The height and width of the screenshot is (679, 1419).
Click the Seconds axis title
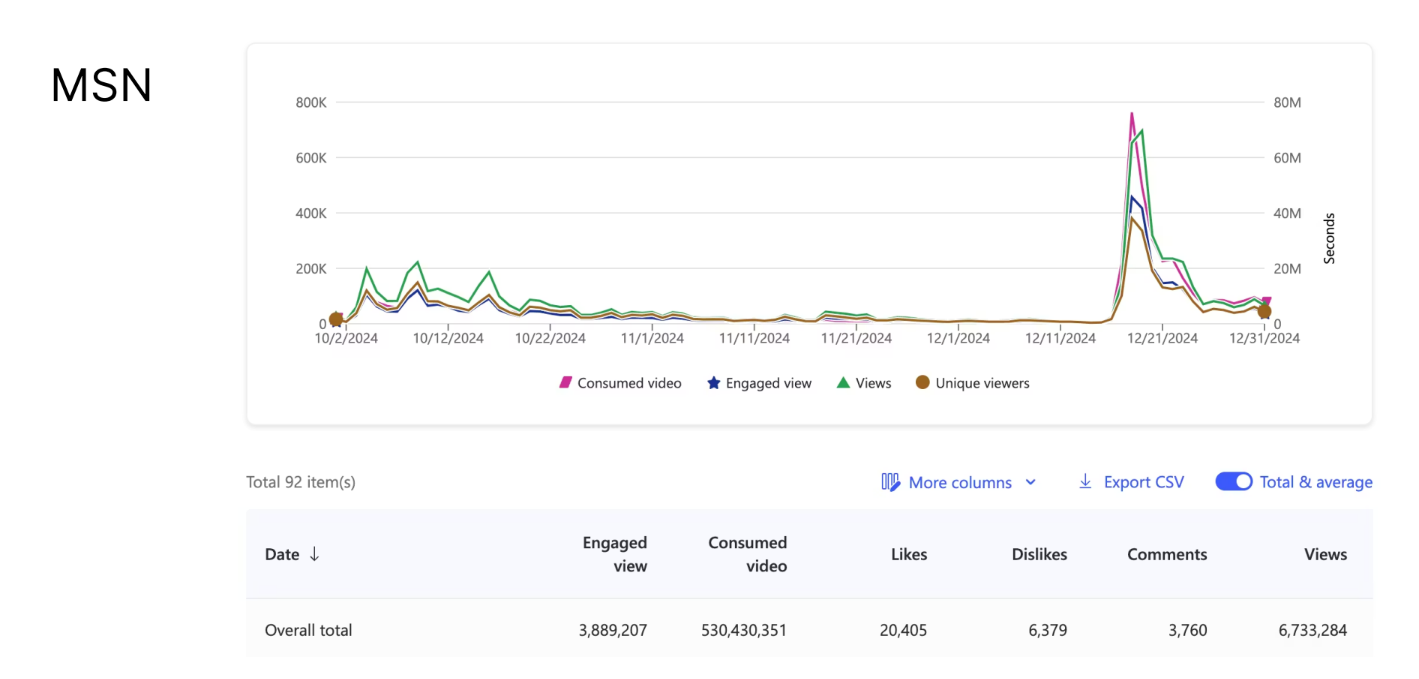click(1329, 238)
